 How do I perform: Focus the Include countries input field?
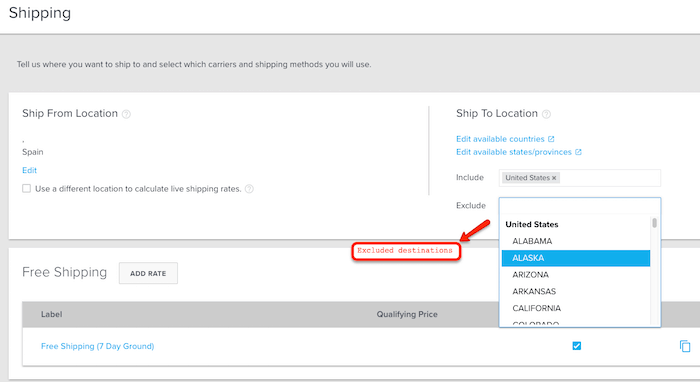pos(579,178)
